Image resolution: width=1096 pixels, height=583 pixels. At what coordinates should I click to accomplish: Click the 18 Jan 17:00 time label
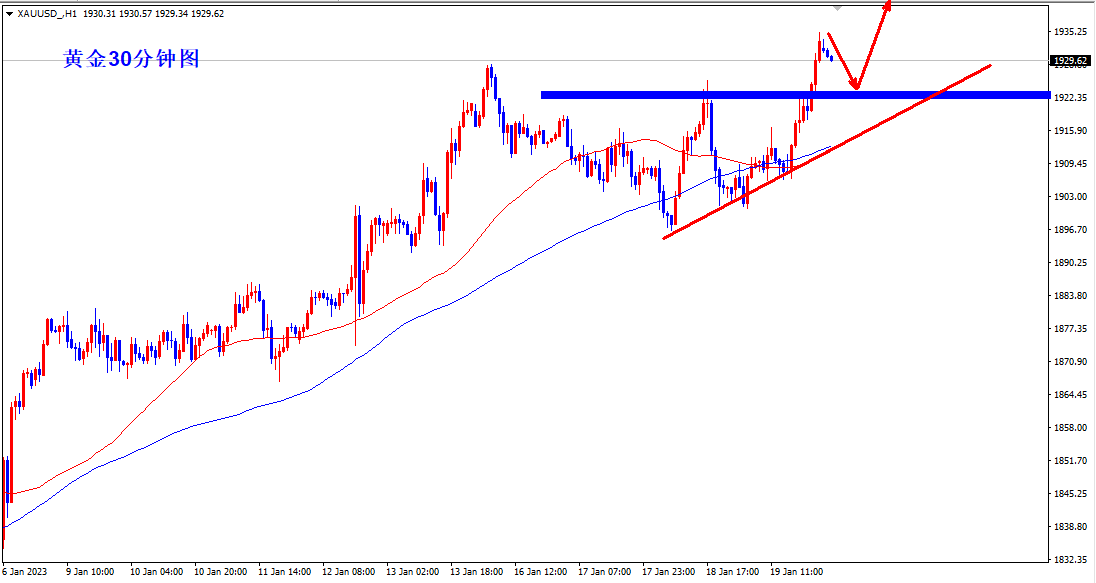pos(733,572)
